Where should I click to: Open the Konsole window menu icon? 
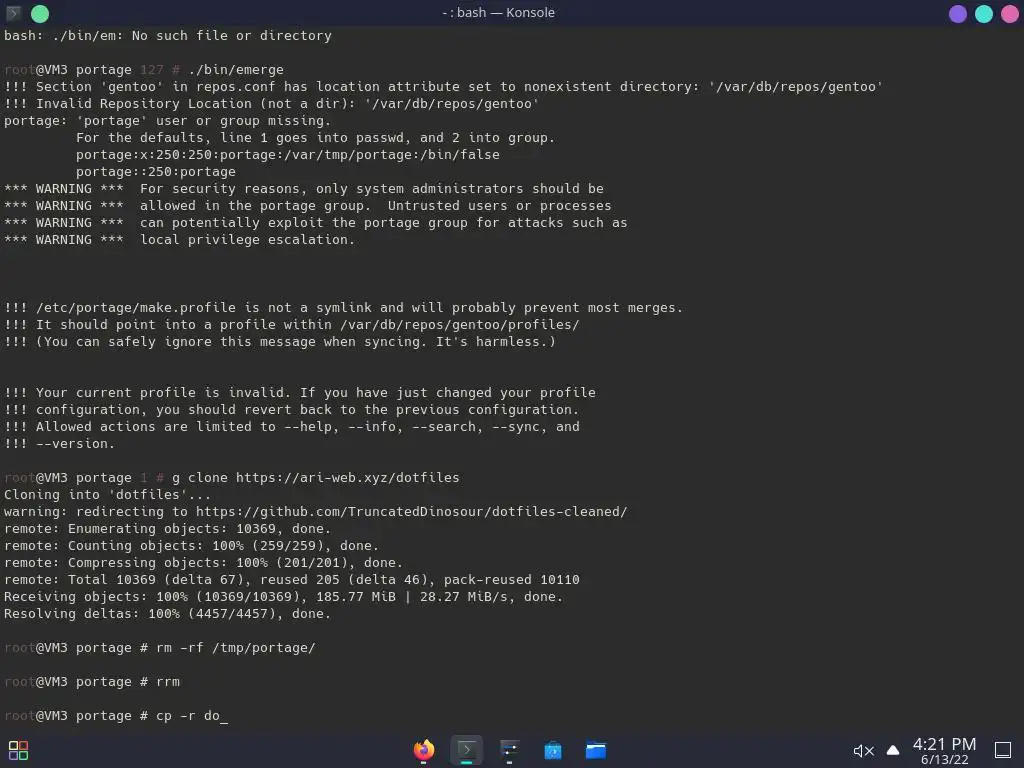pyautogui.click(x=14, y=13)
